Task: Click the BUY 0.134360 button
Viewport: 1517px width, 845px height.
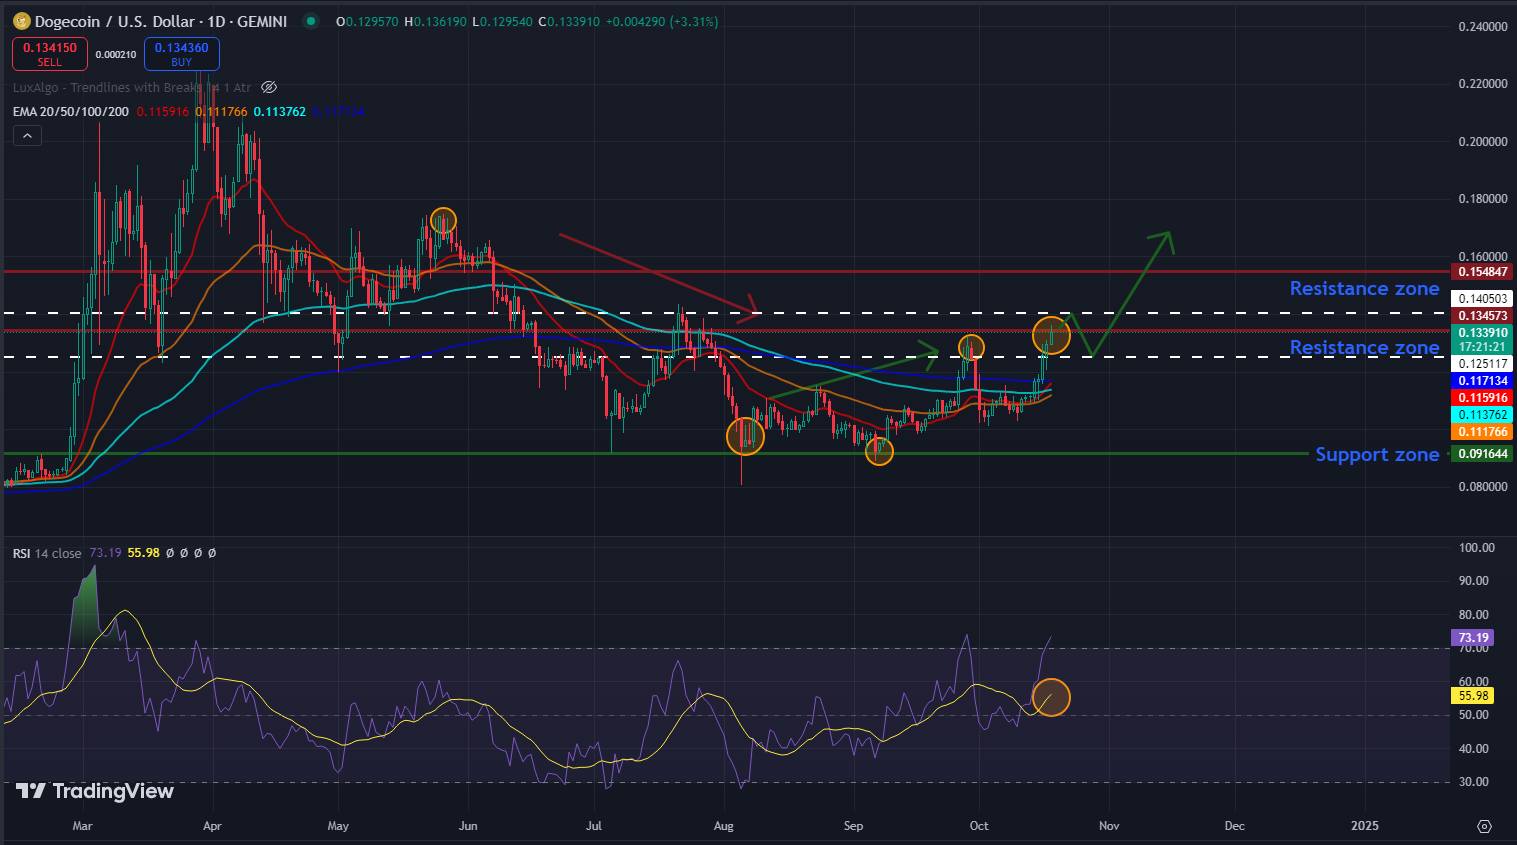Action: coord(181,54)
